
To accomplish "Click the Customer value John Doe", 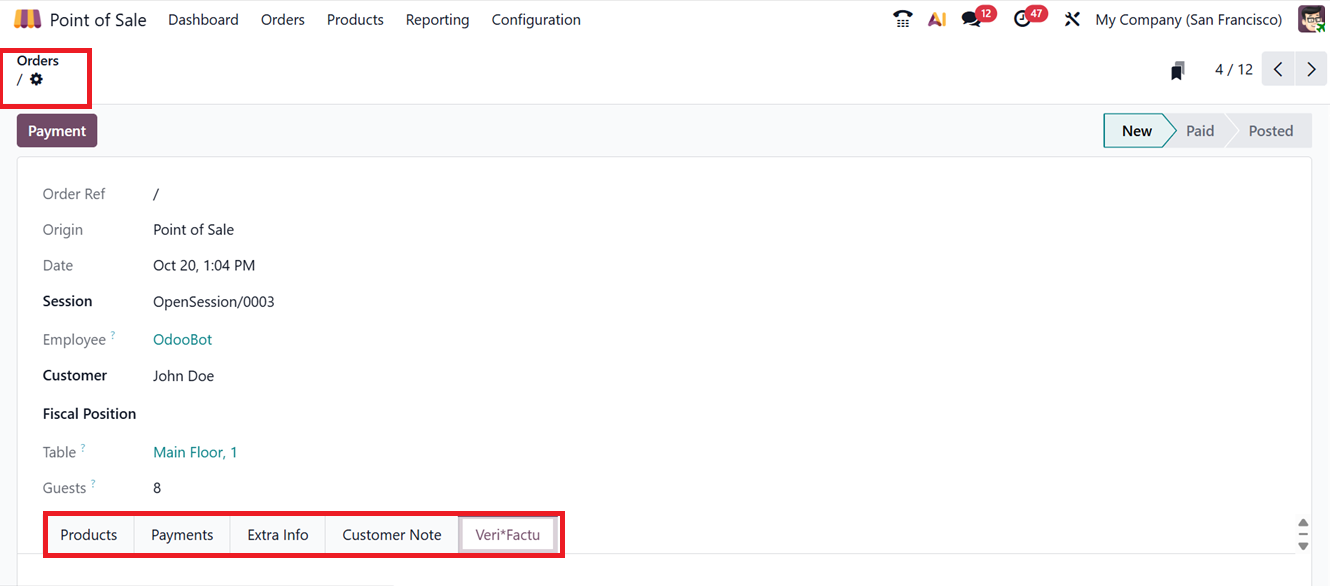I will click(x=183, y=376).
